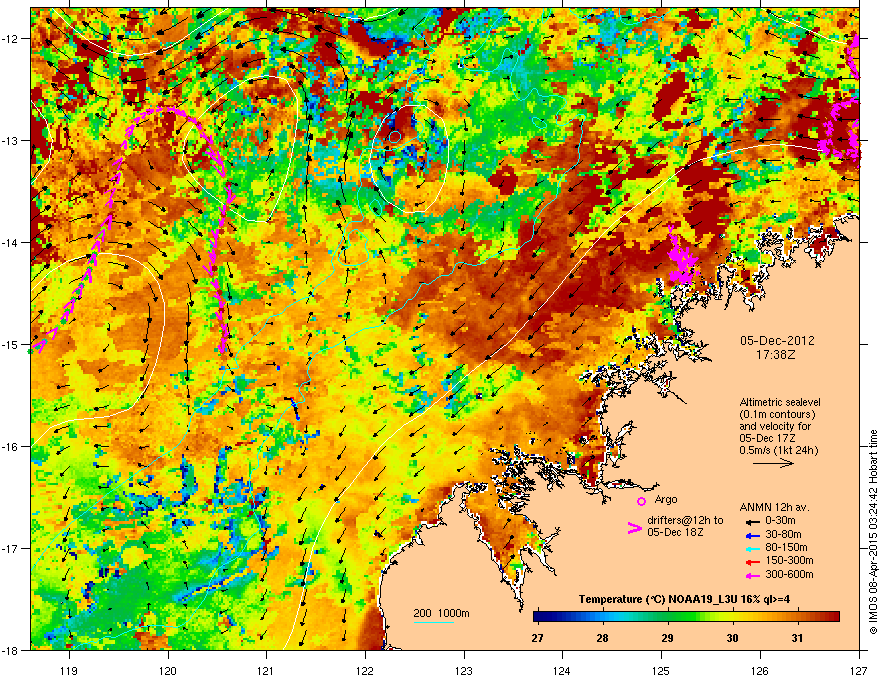
Task: Click the 'Argo' legend label
Action: (x=666, y=499)
